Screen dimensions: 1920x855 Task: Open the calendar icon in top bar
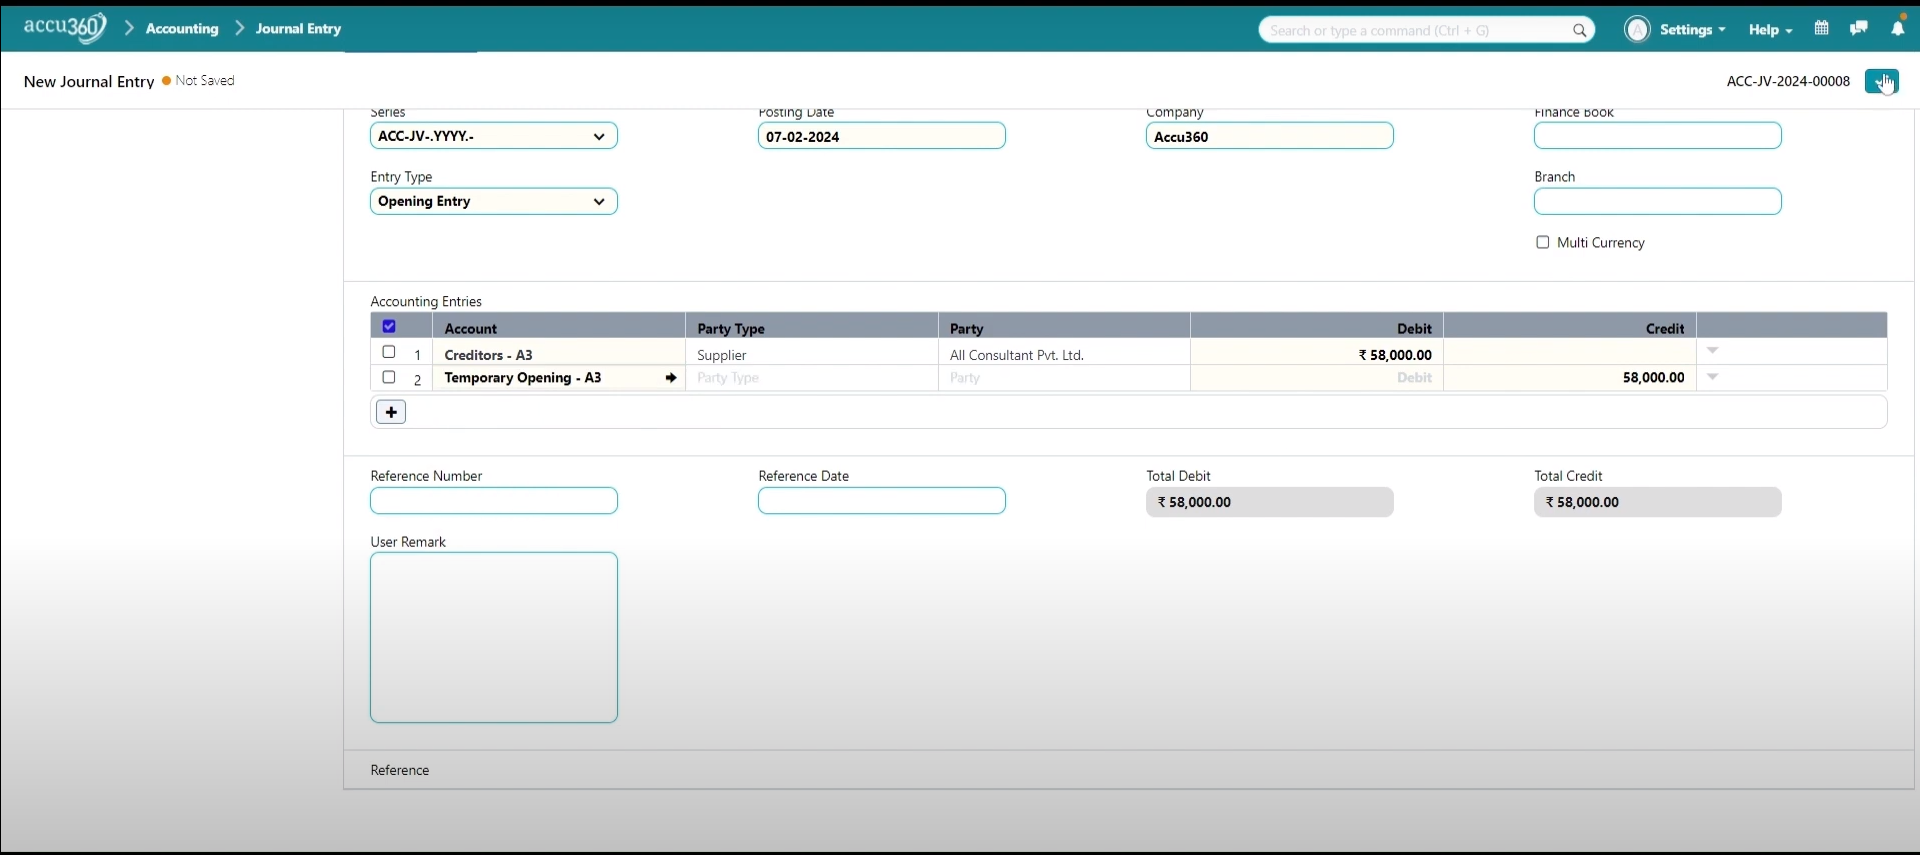tap(1822, 29)
